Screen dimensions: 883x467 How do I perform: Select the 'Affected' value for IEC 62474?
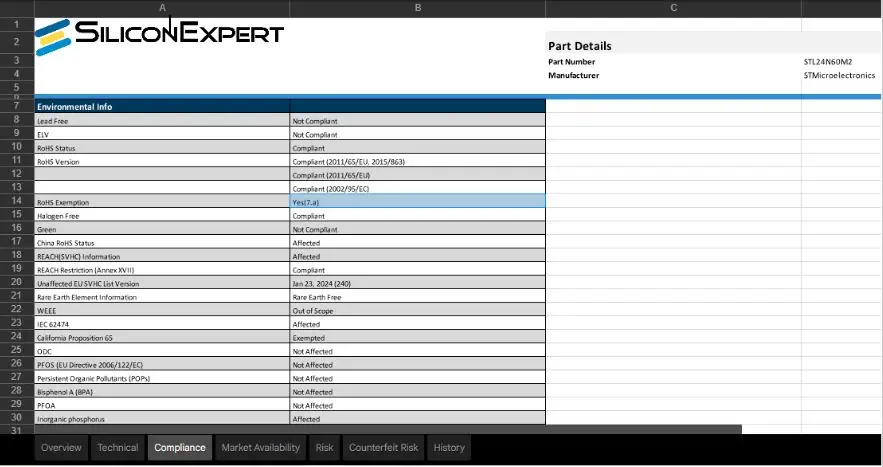click(417, 323)
